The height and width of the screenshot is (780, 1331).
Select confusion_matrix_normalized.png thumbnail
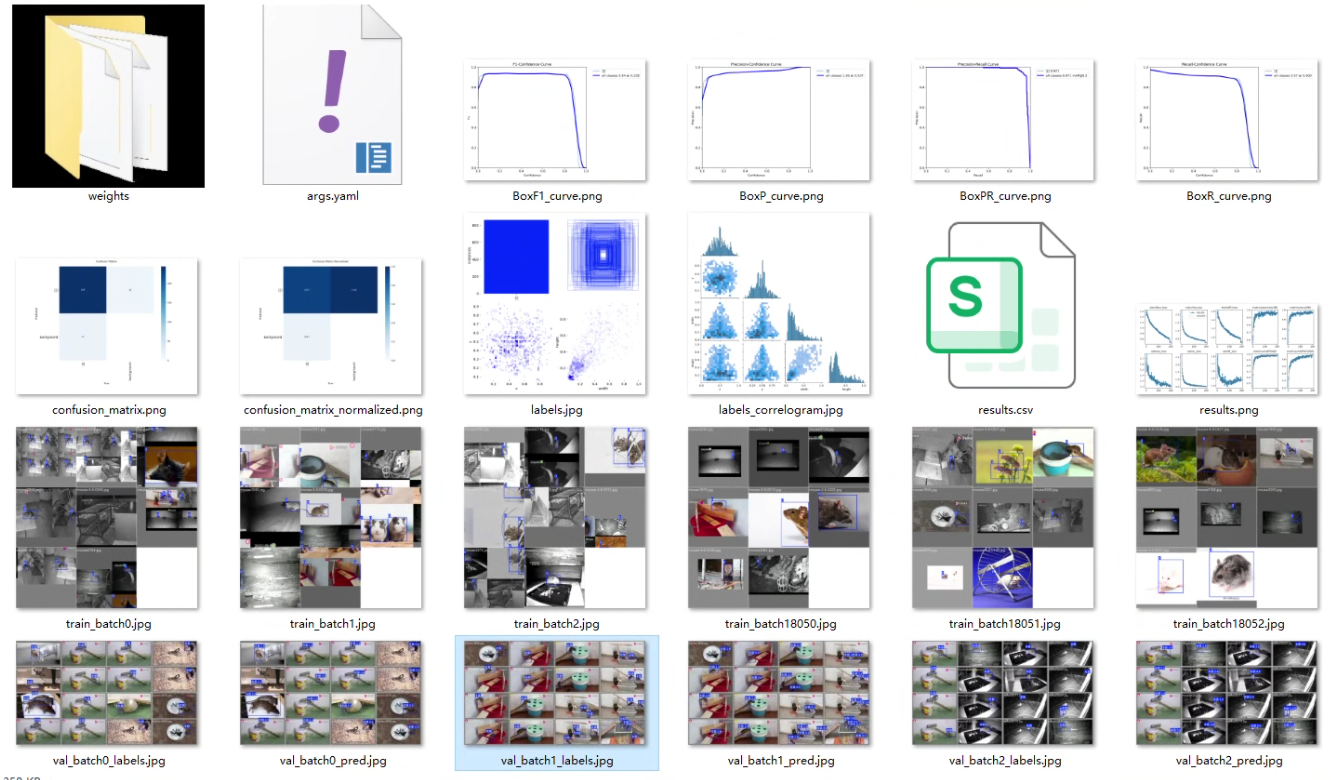tap(332, 326)
